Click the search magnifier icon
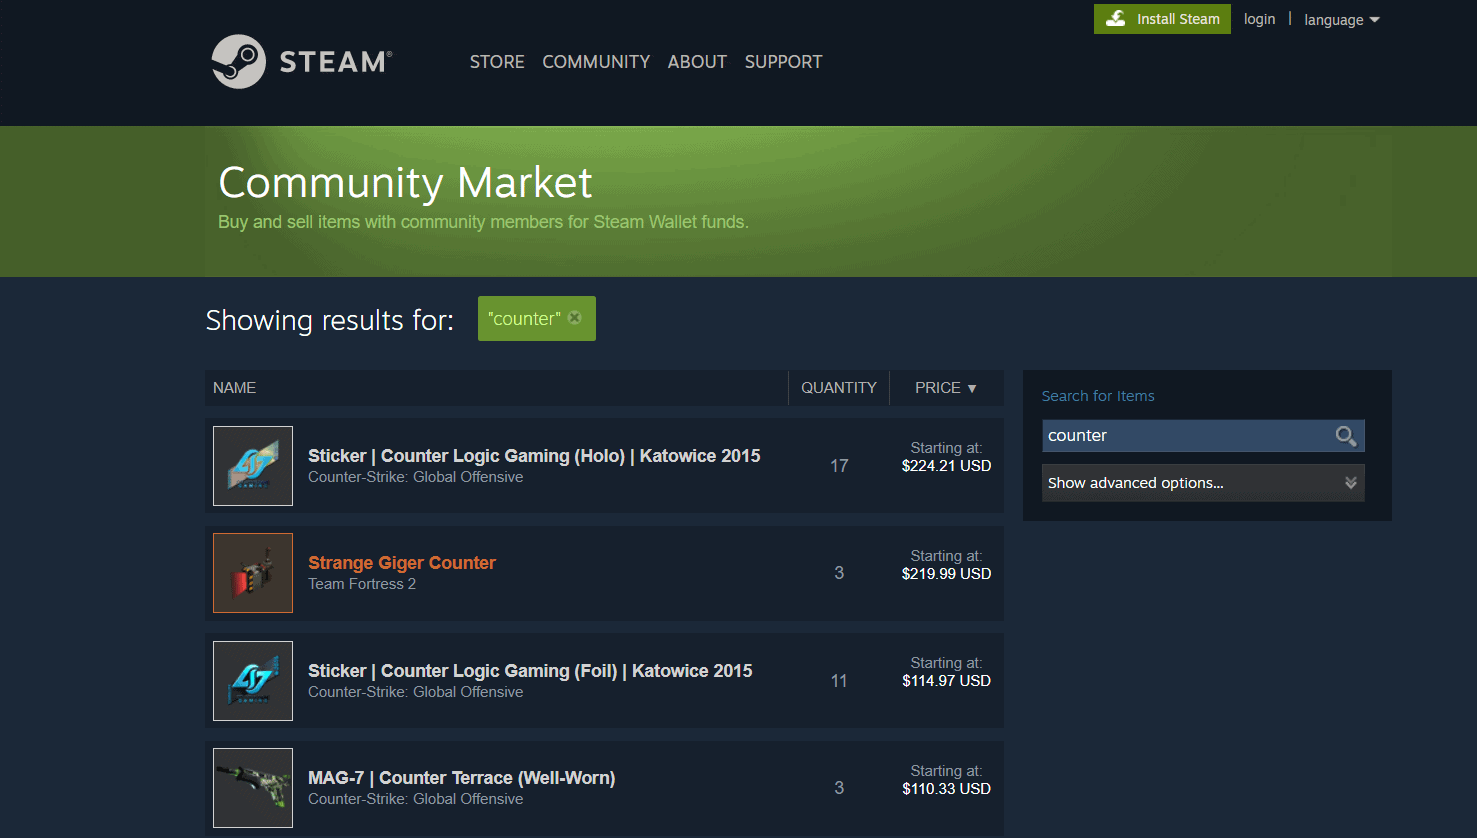 point(1346,436)
